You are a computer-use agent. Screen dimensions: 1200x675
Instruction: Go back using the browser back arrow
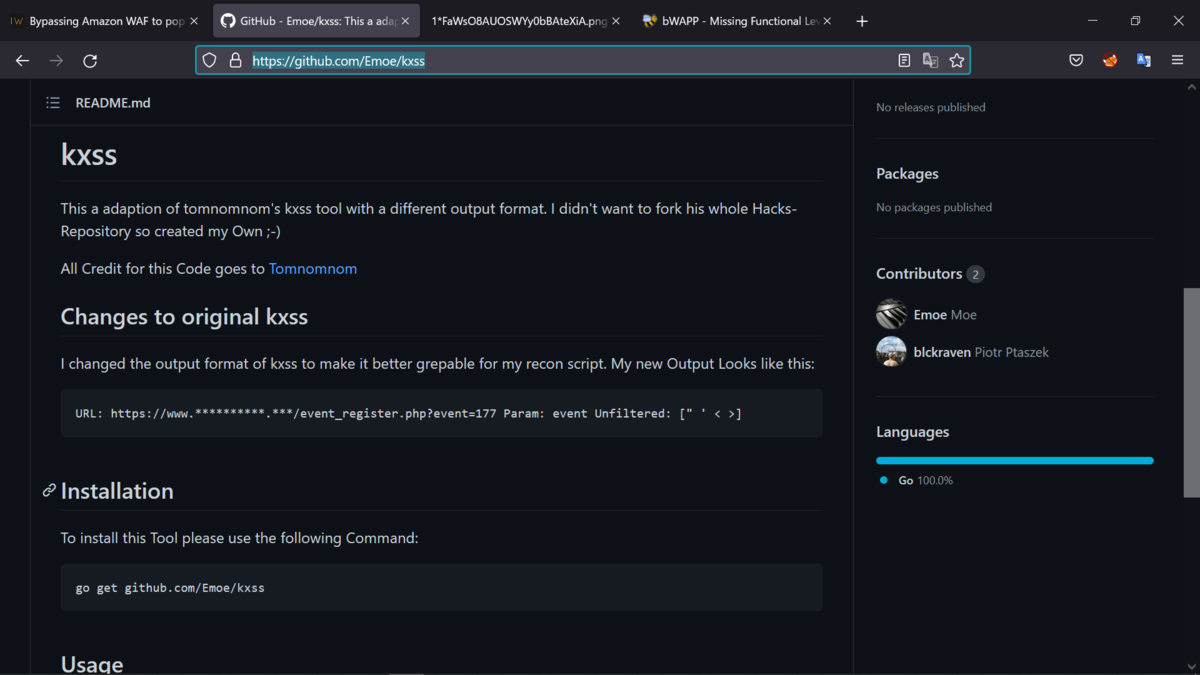tap(22, 61)
